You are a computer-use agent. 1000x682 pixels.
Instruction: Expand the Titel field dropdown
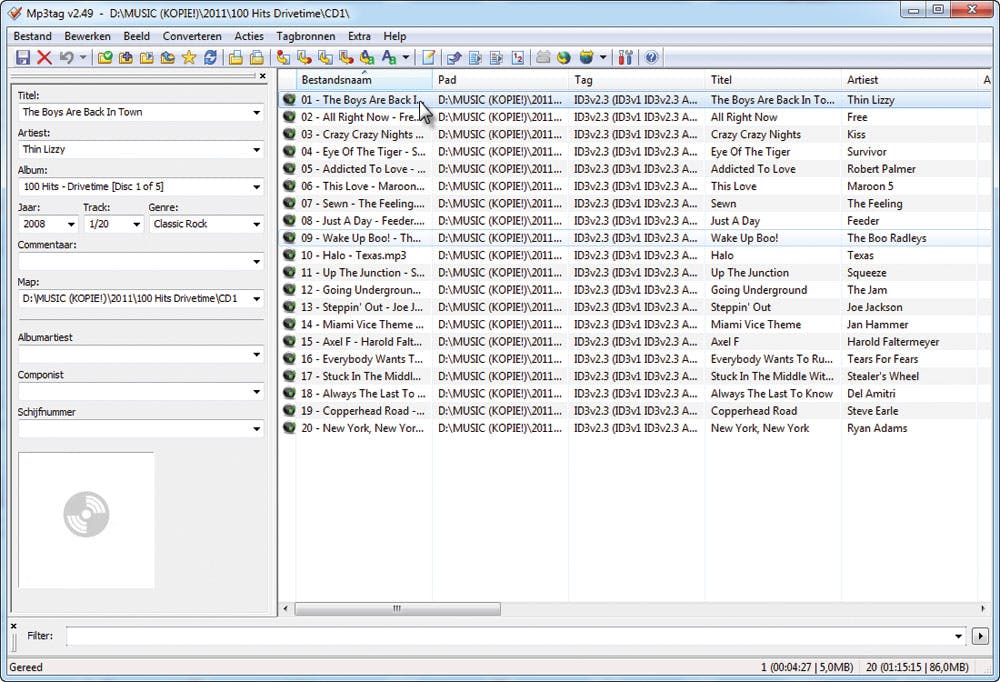pyautogui.click(x=256, y=112)
